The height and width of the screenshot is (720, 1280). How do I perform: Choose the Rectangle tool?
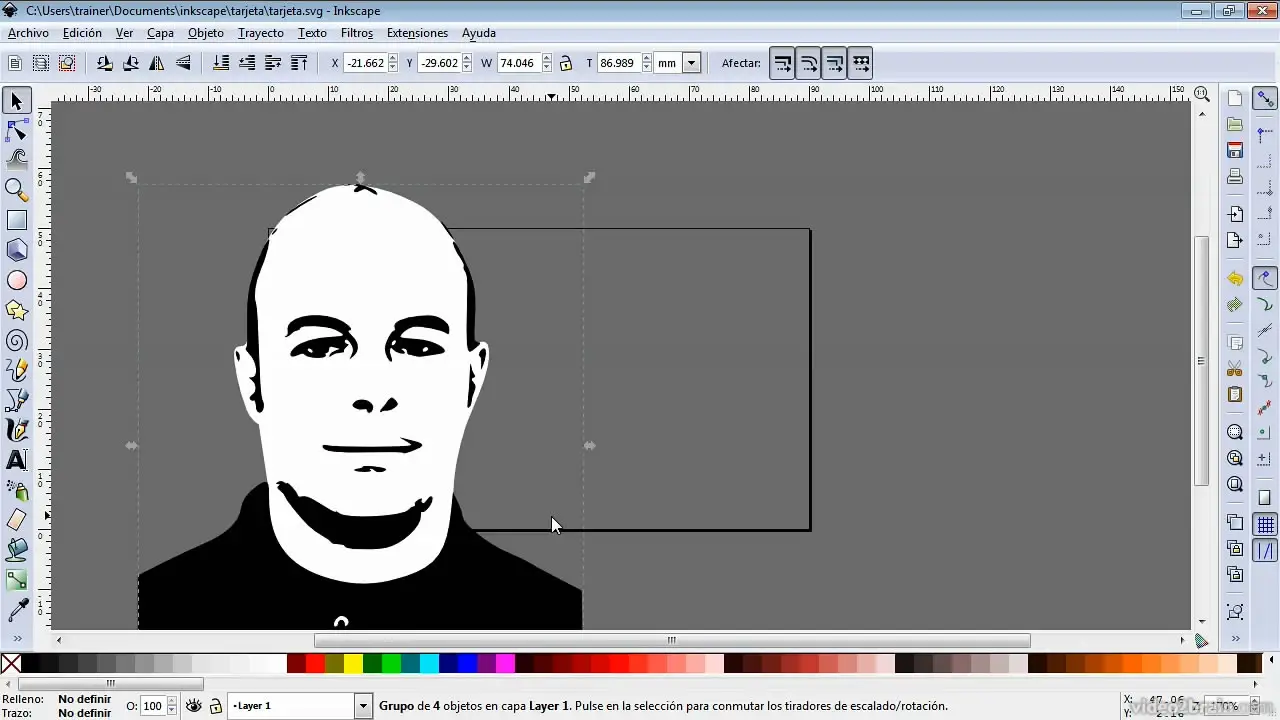pos(17,220)
